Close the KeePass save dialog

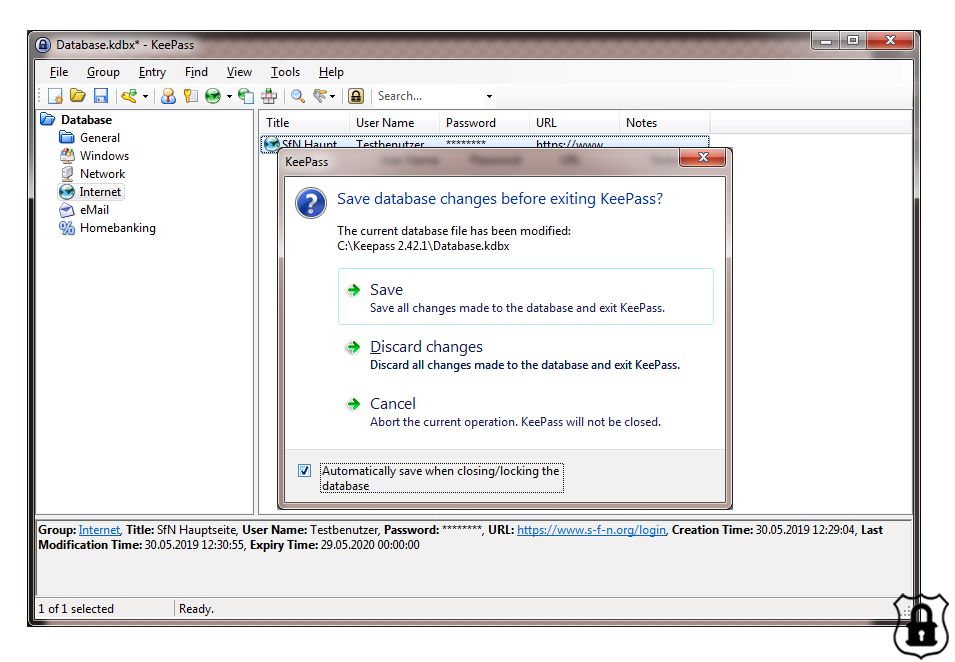703,157
